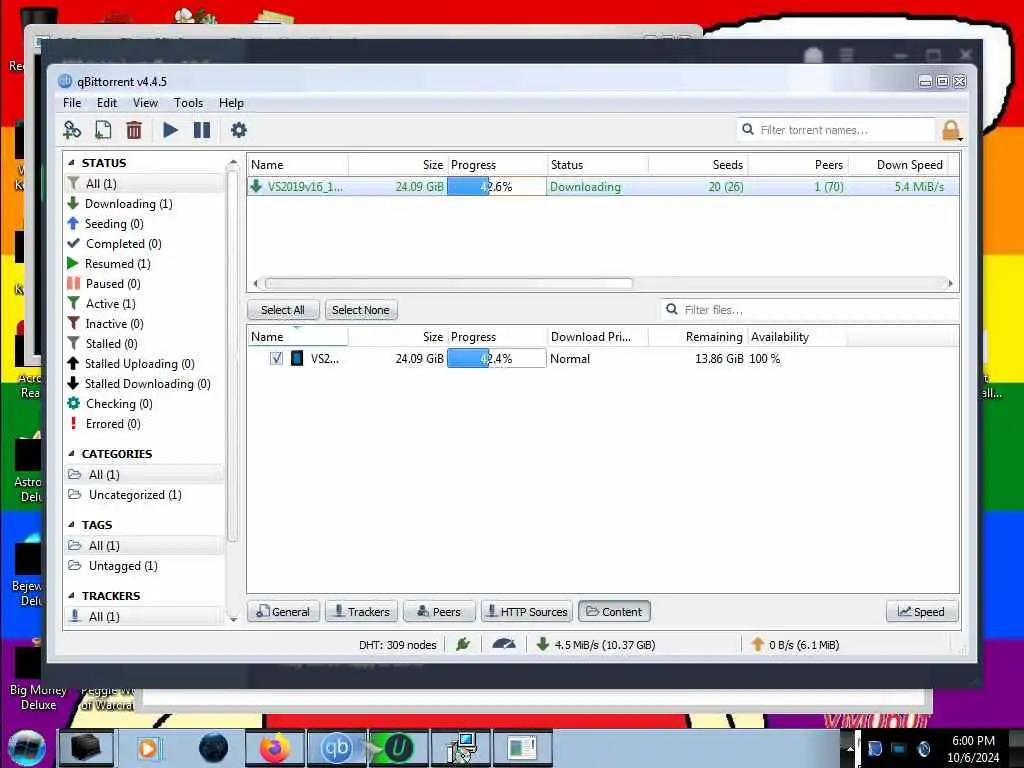Open the File menu
Viewport: 1024px width, 768px height.
(x=72, y=103)
